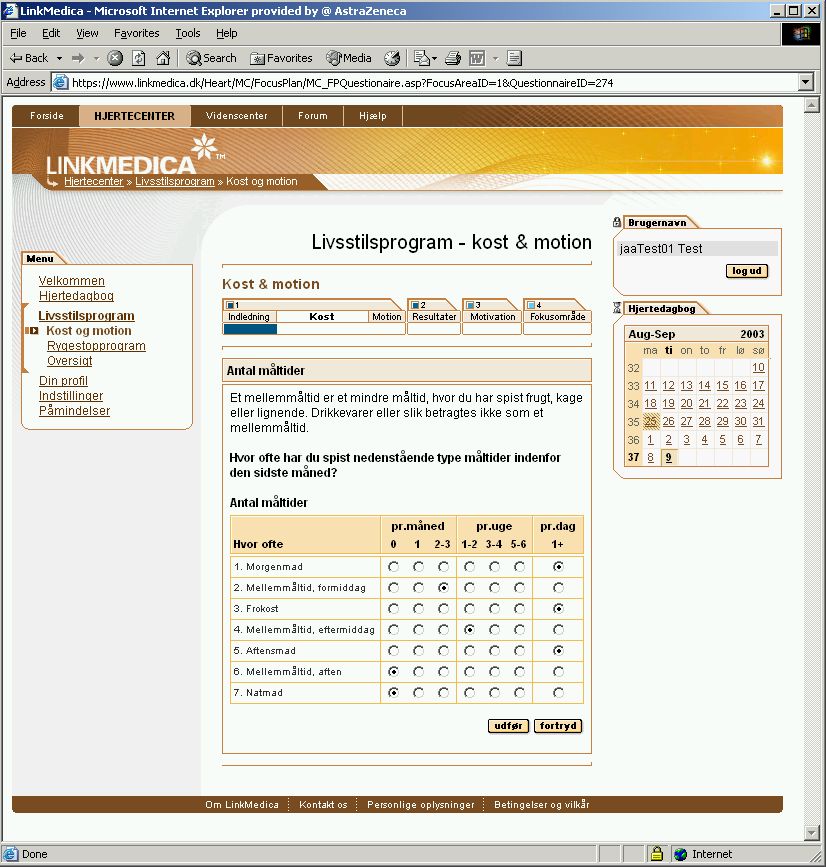826x867 pixels.
Task: Click the Print toolbar icon
Action: pyautogui.click(x=453, y=58)
